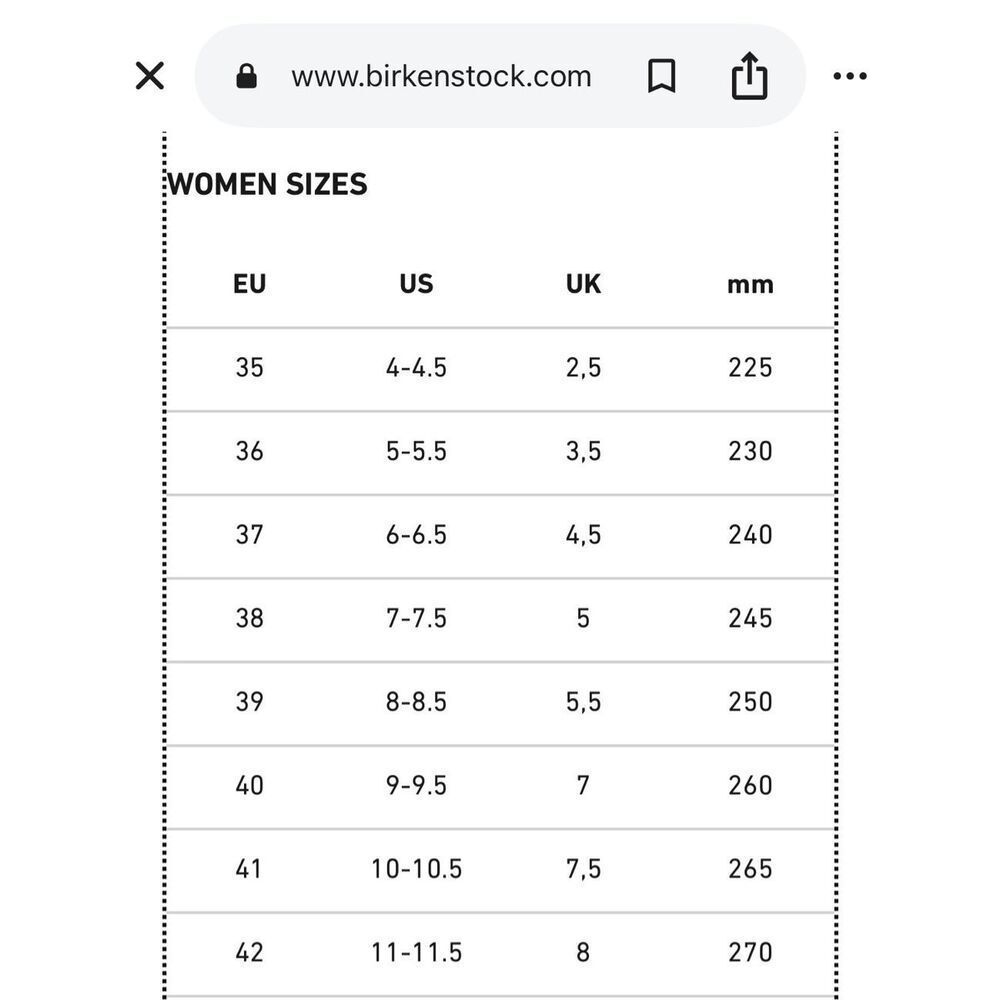Click US size 9-9.5 cell

(x=416, y=785)
